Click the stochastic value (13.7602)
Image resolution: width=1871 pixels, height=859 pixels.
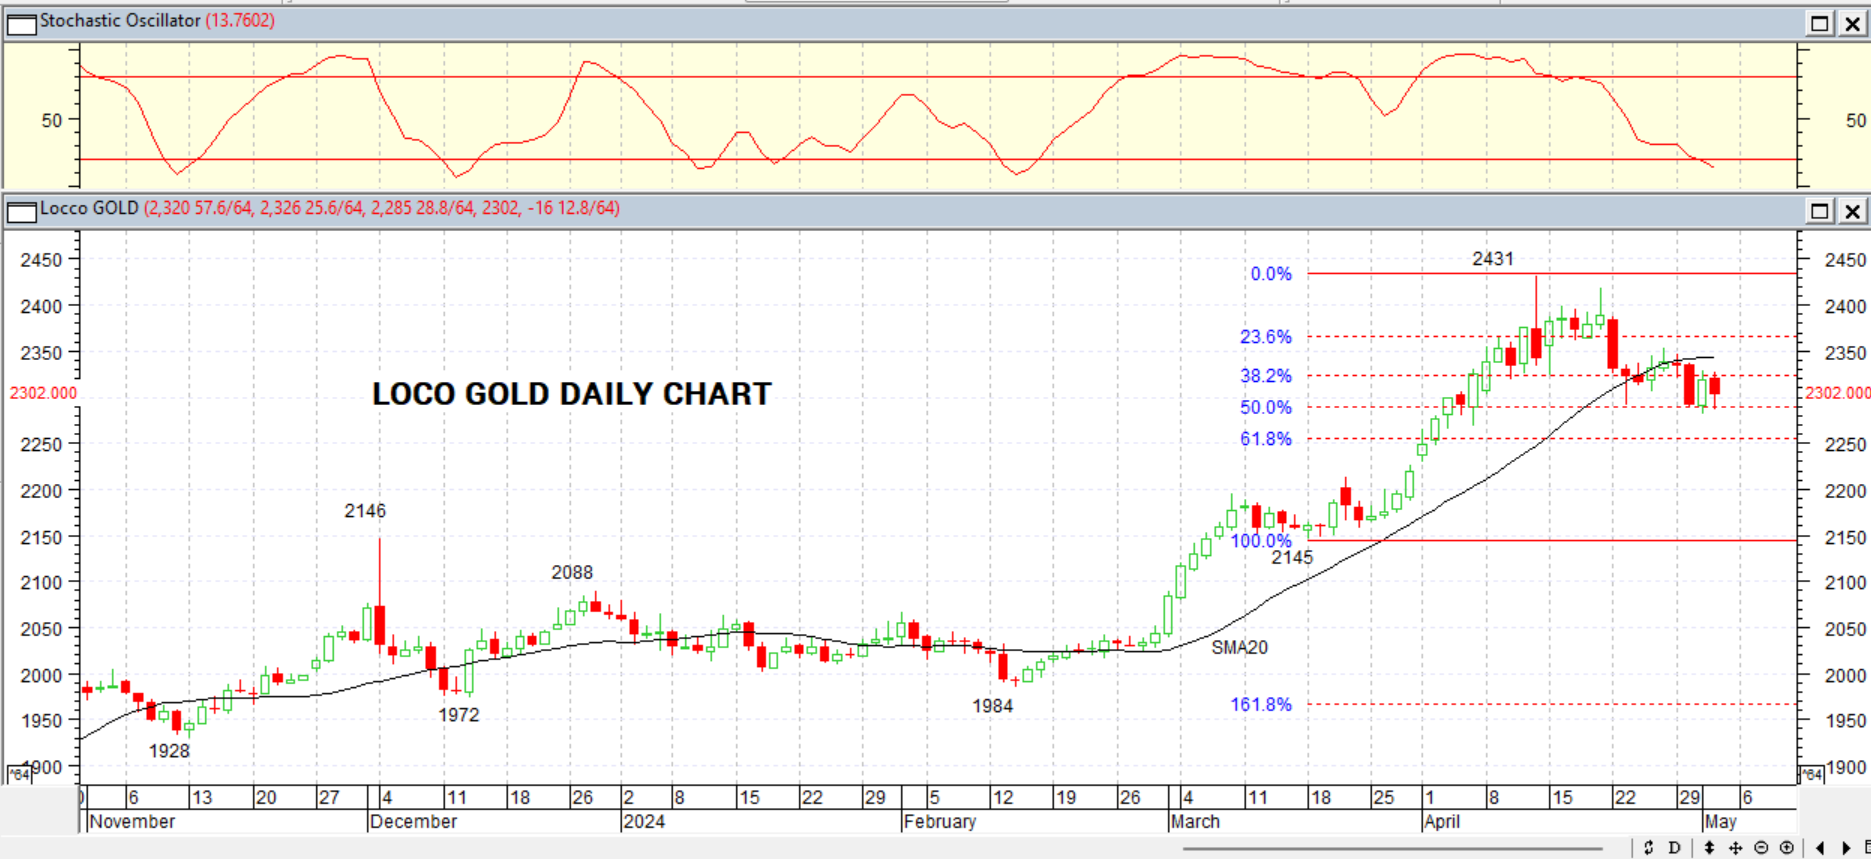240,21
